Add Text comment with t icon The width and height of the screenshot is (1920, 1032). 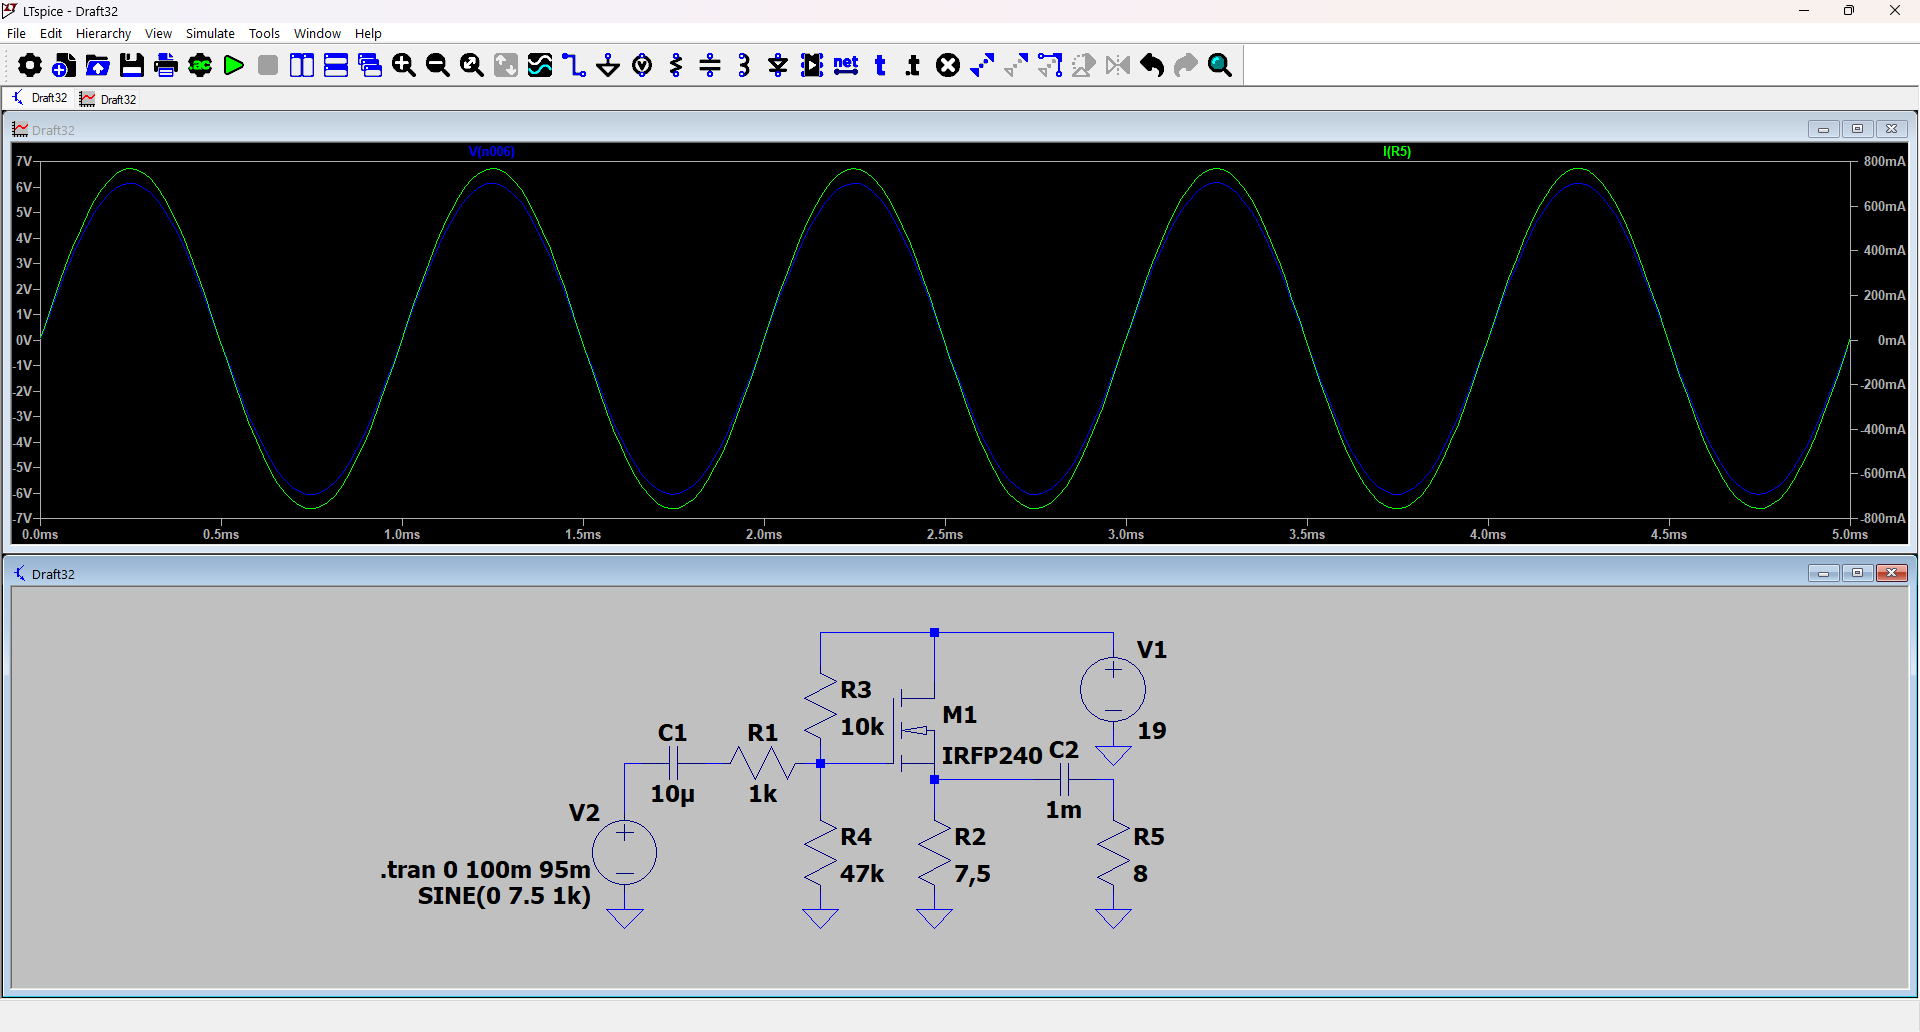tap(880, 66)
